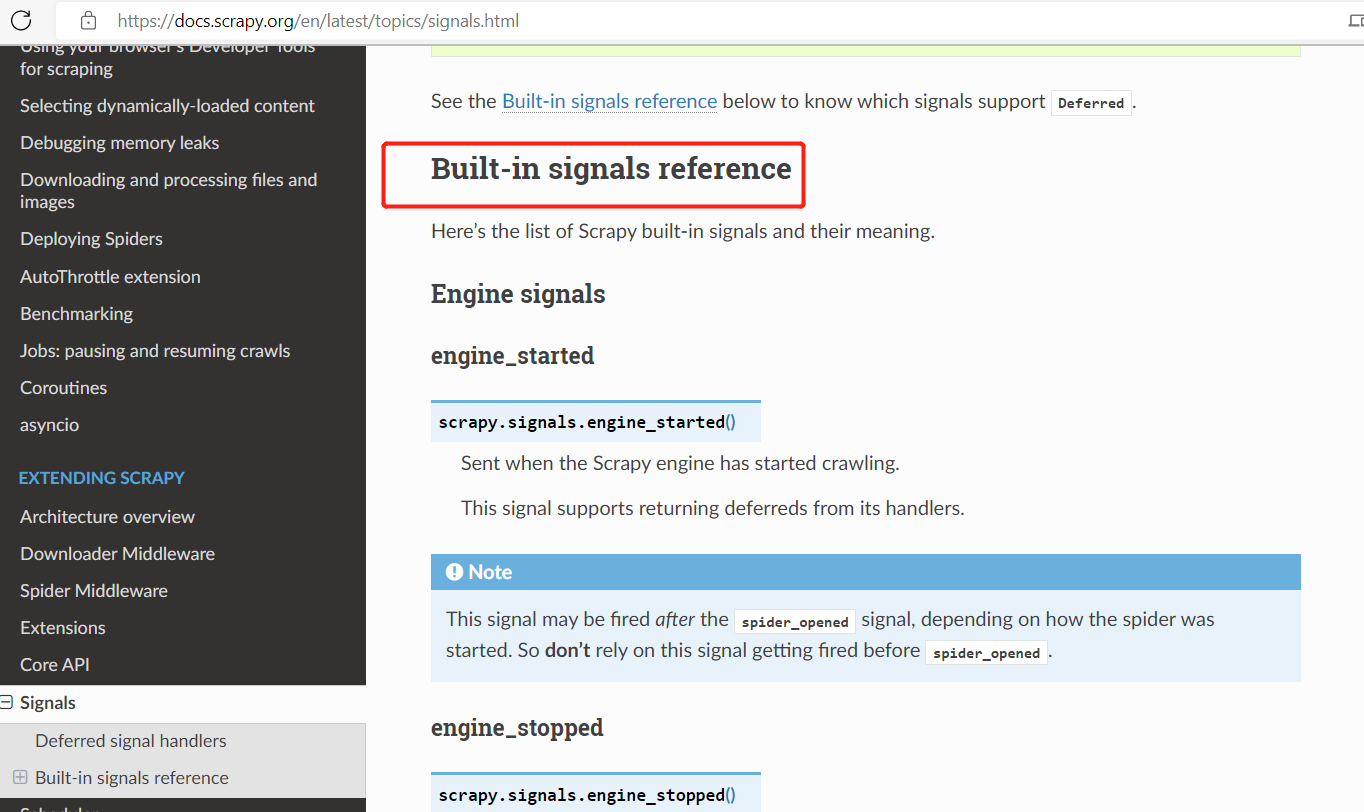1364x812 pixels.
Task: Collapse the Signals section in the sidebar
Action: (x=9, y=702)
